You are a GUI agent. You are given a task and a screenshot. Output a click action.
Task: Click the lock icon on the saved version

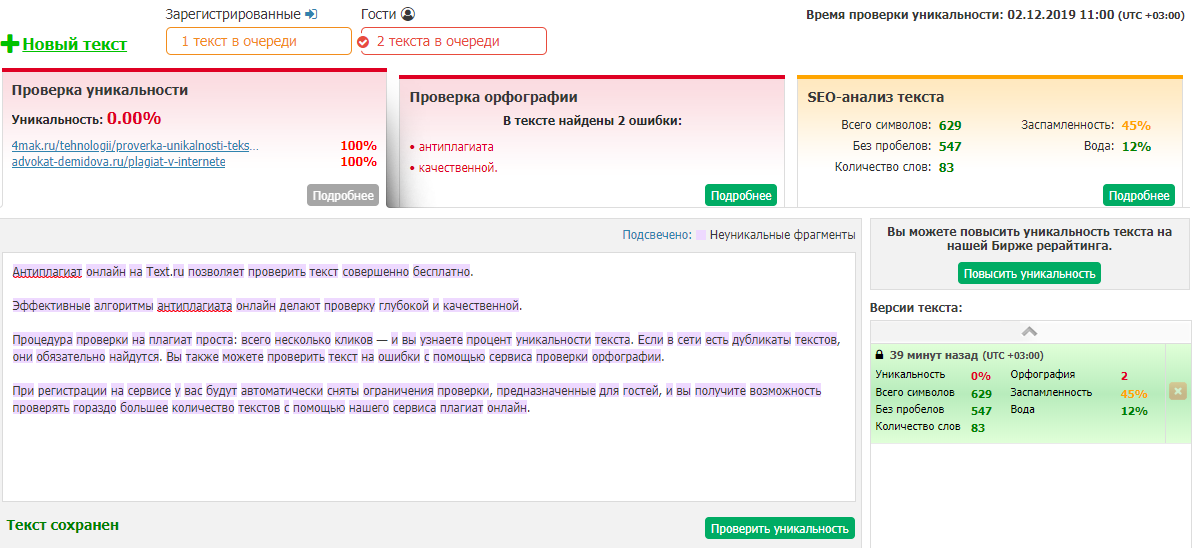tap(880, 355)
